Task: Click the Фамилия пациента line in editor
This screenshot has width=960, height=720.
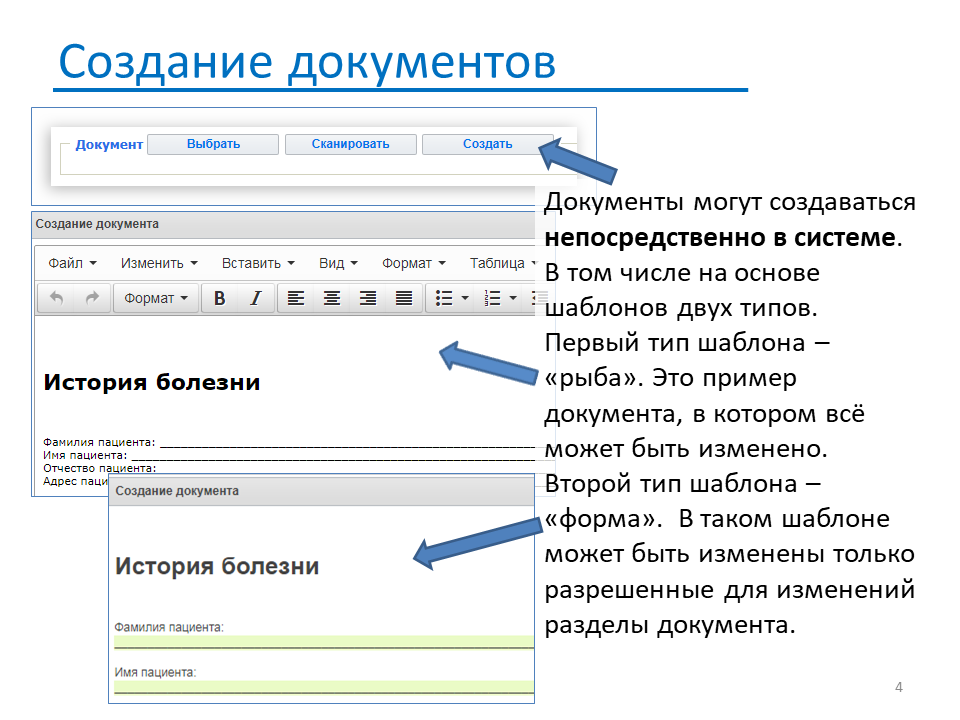Action: click(x=289, y=442)
